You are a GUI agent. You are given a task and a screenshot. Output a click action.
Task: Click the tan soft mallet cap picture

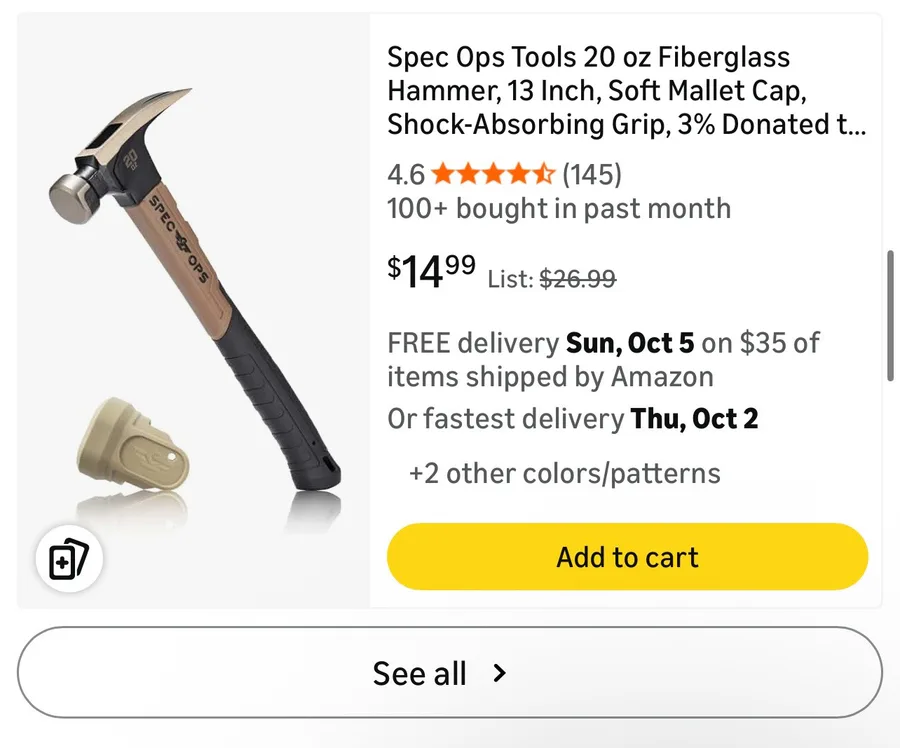128,449
